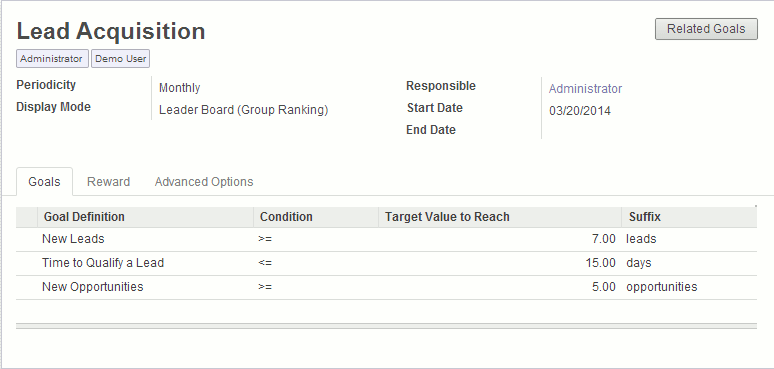Sort by Goal Definition column header

click(x=145, y=217)
